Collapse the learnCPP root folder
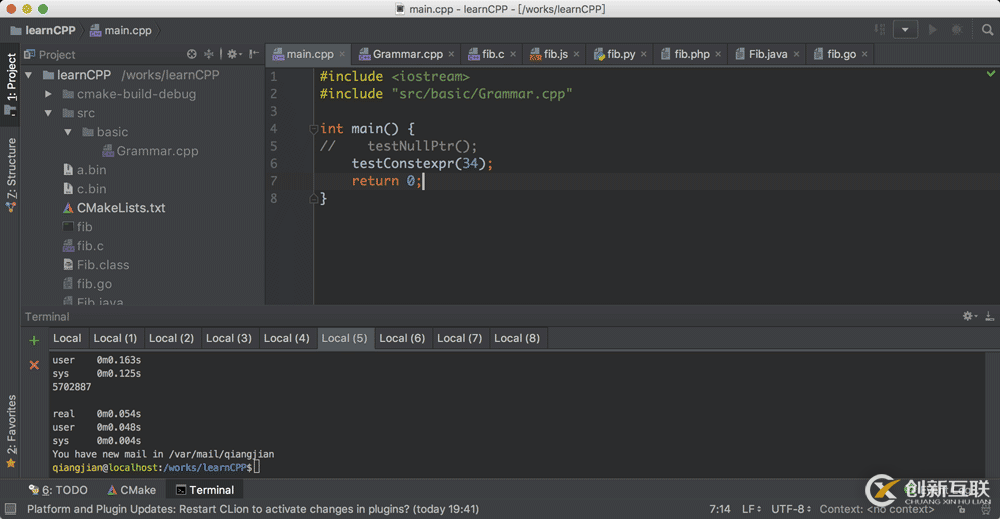 [29, 75]
